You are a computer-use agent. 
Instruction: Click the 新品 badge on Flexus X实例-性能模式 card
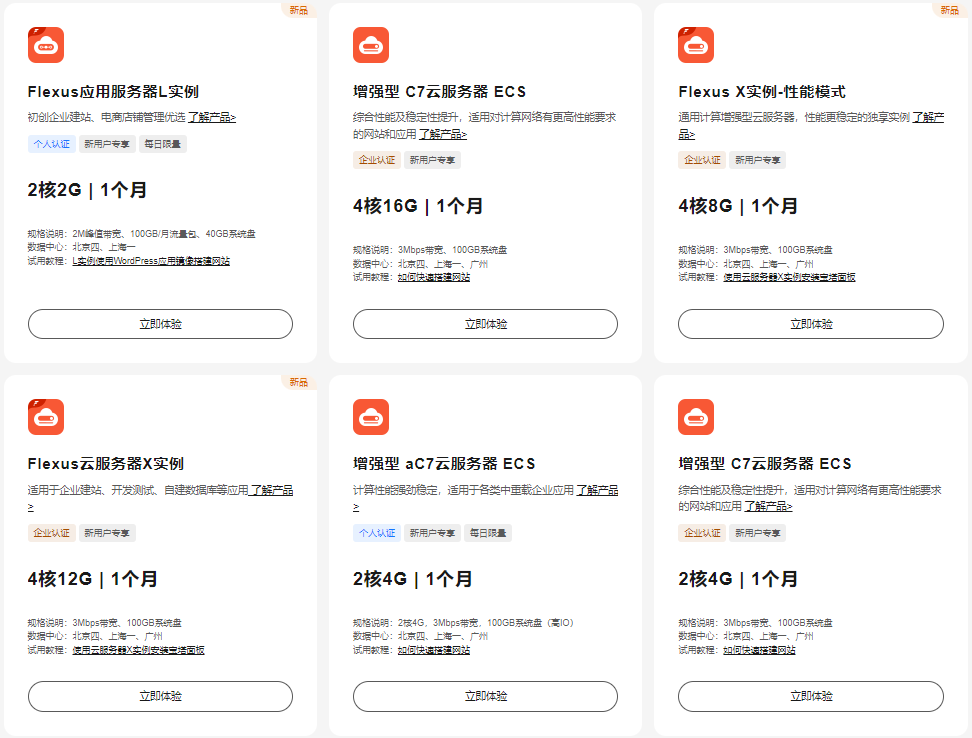(950, 10)
